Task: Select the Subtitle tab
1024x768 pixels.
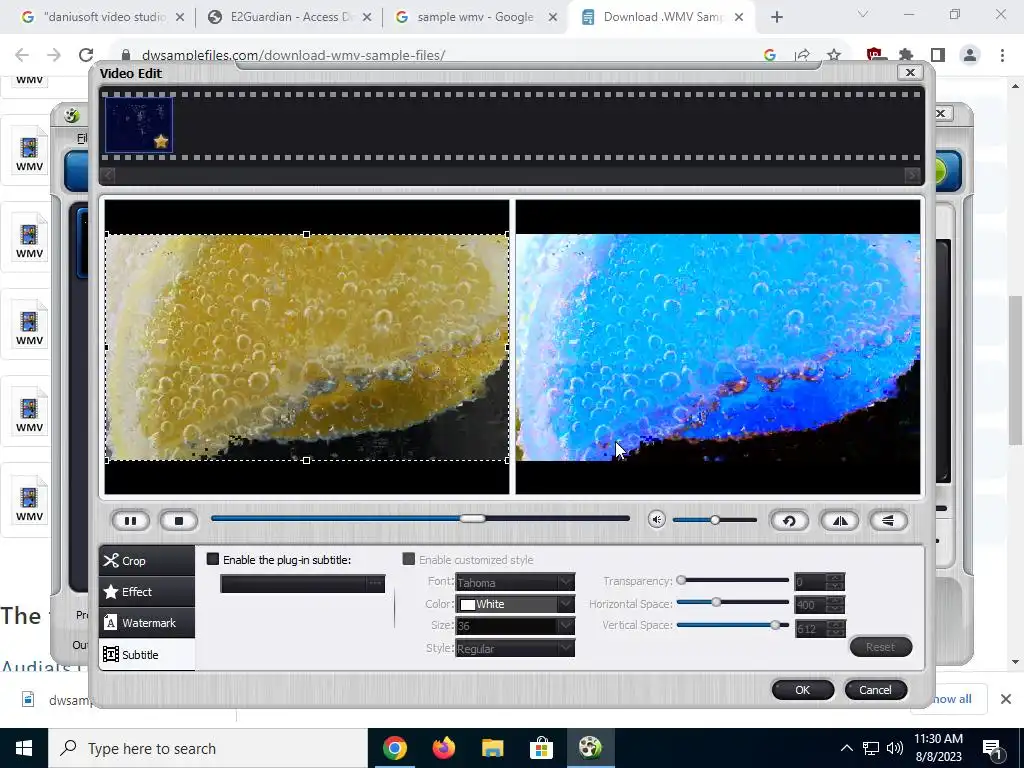Action: click(x=147, y=654)
